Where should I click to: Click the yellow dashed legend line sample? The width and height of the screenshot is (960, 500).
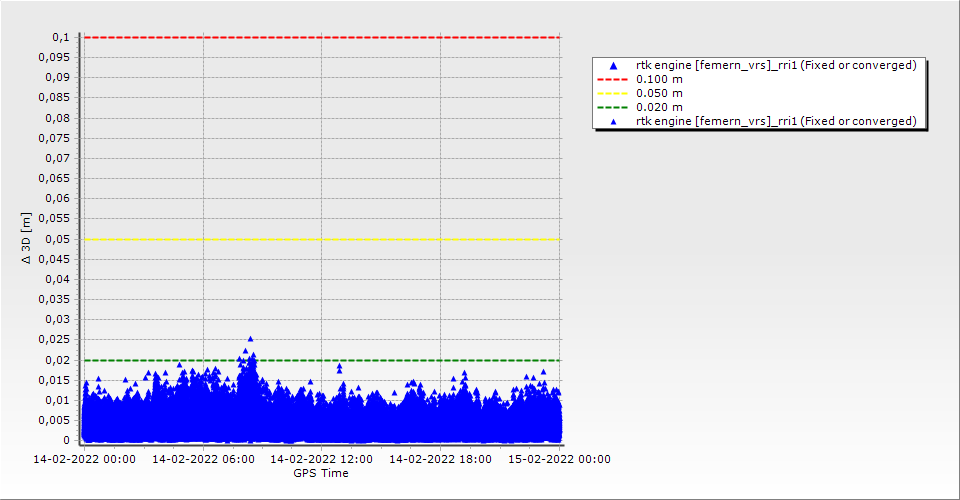pyautogui.click(x=613, y=93)
